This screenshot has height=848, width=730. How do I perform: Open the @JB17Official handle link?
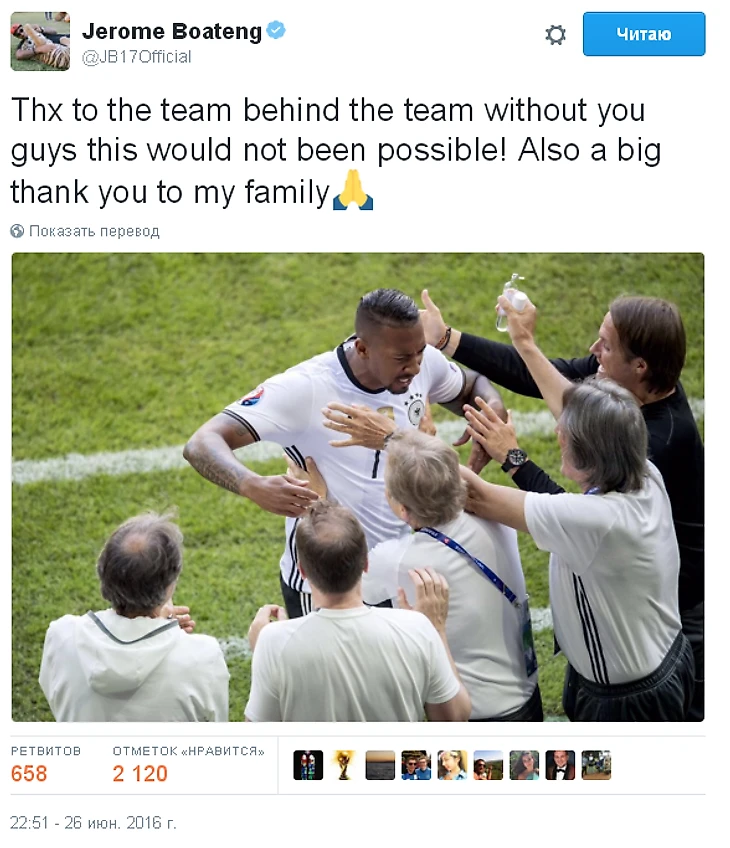click(x=136, y=57)
